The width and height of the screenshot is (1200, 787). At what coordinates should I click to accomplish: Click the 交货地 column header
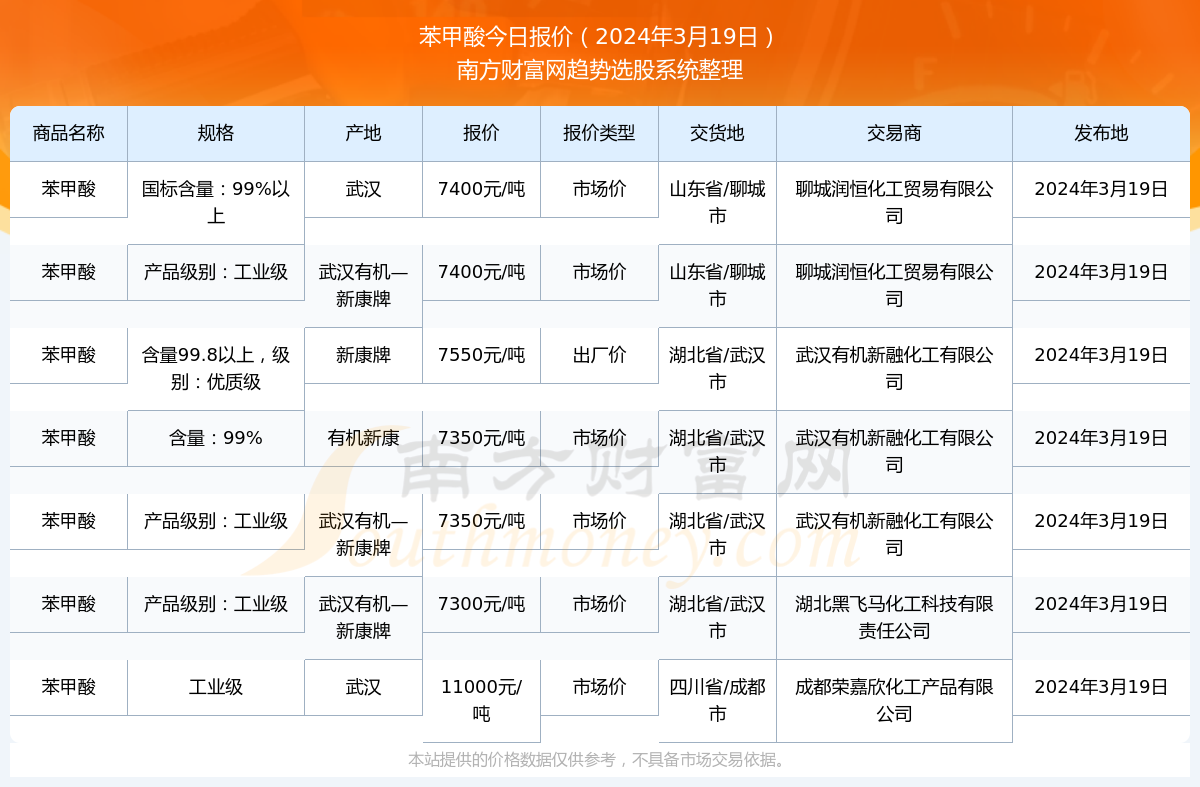[718, 133]
